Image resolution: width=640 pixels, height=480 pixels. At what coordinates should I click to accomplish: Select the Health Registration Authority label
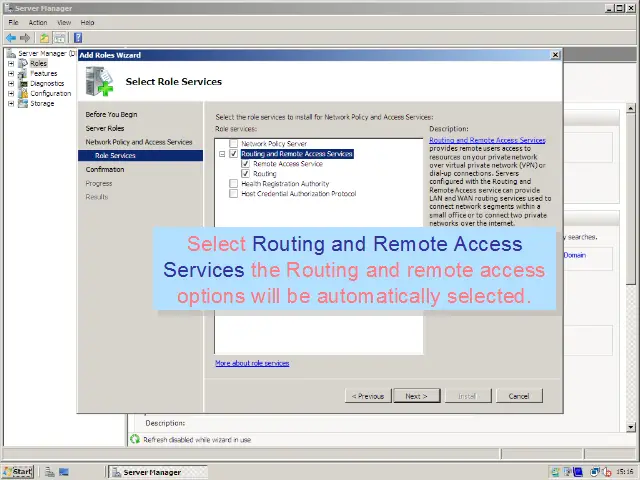285,184
